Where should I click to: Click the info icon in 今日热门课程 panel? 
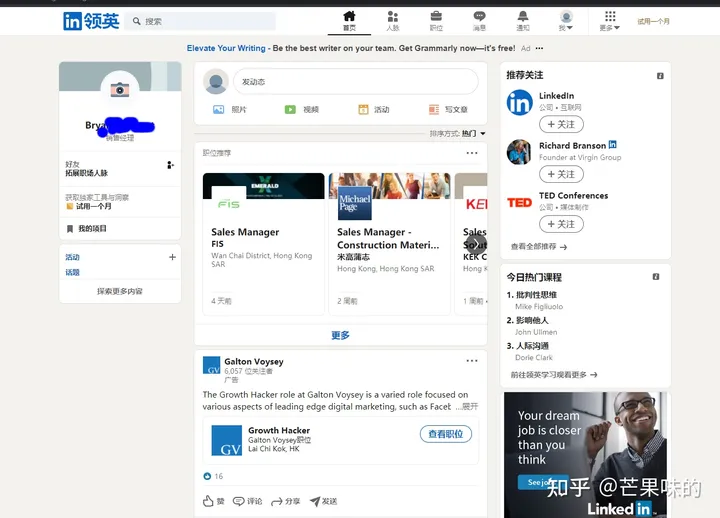pos(656,276)
